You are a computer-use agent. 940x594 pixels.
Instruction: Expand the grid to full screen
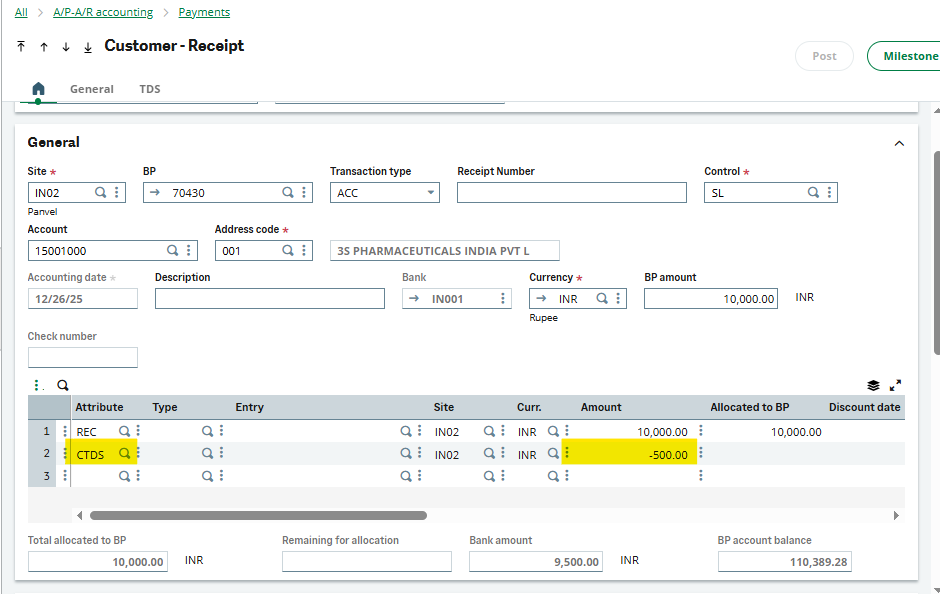point(895,385)
